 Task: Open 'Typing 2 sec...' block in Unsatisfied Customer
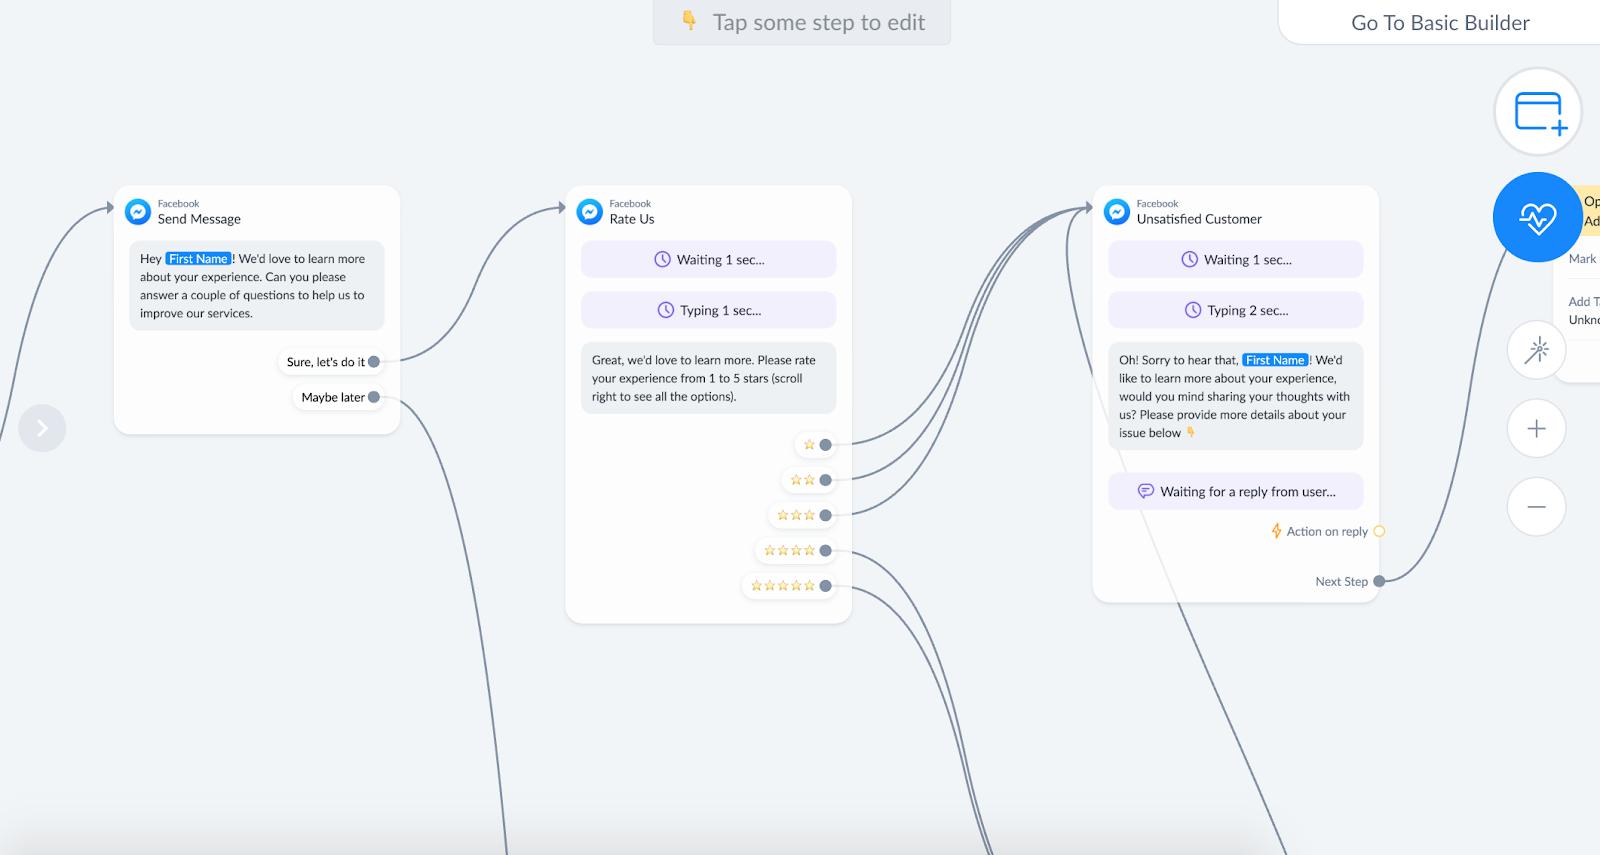pos(1235,310)
